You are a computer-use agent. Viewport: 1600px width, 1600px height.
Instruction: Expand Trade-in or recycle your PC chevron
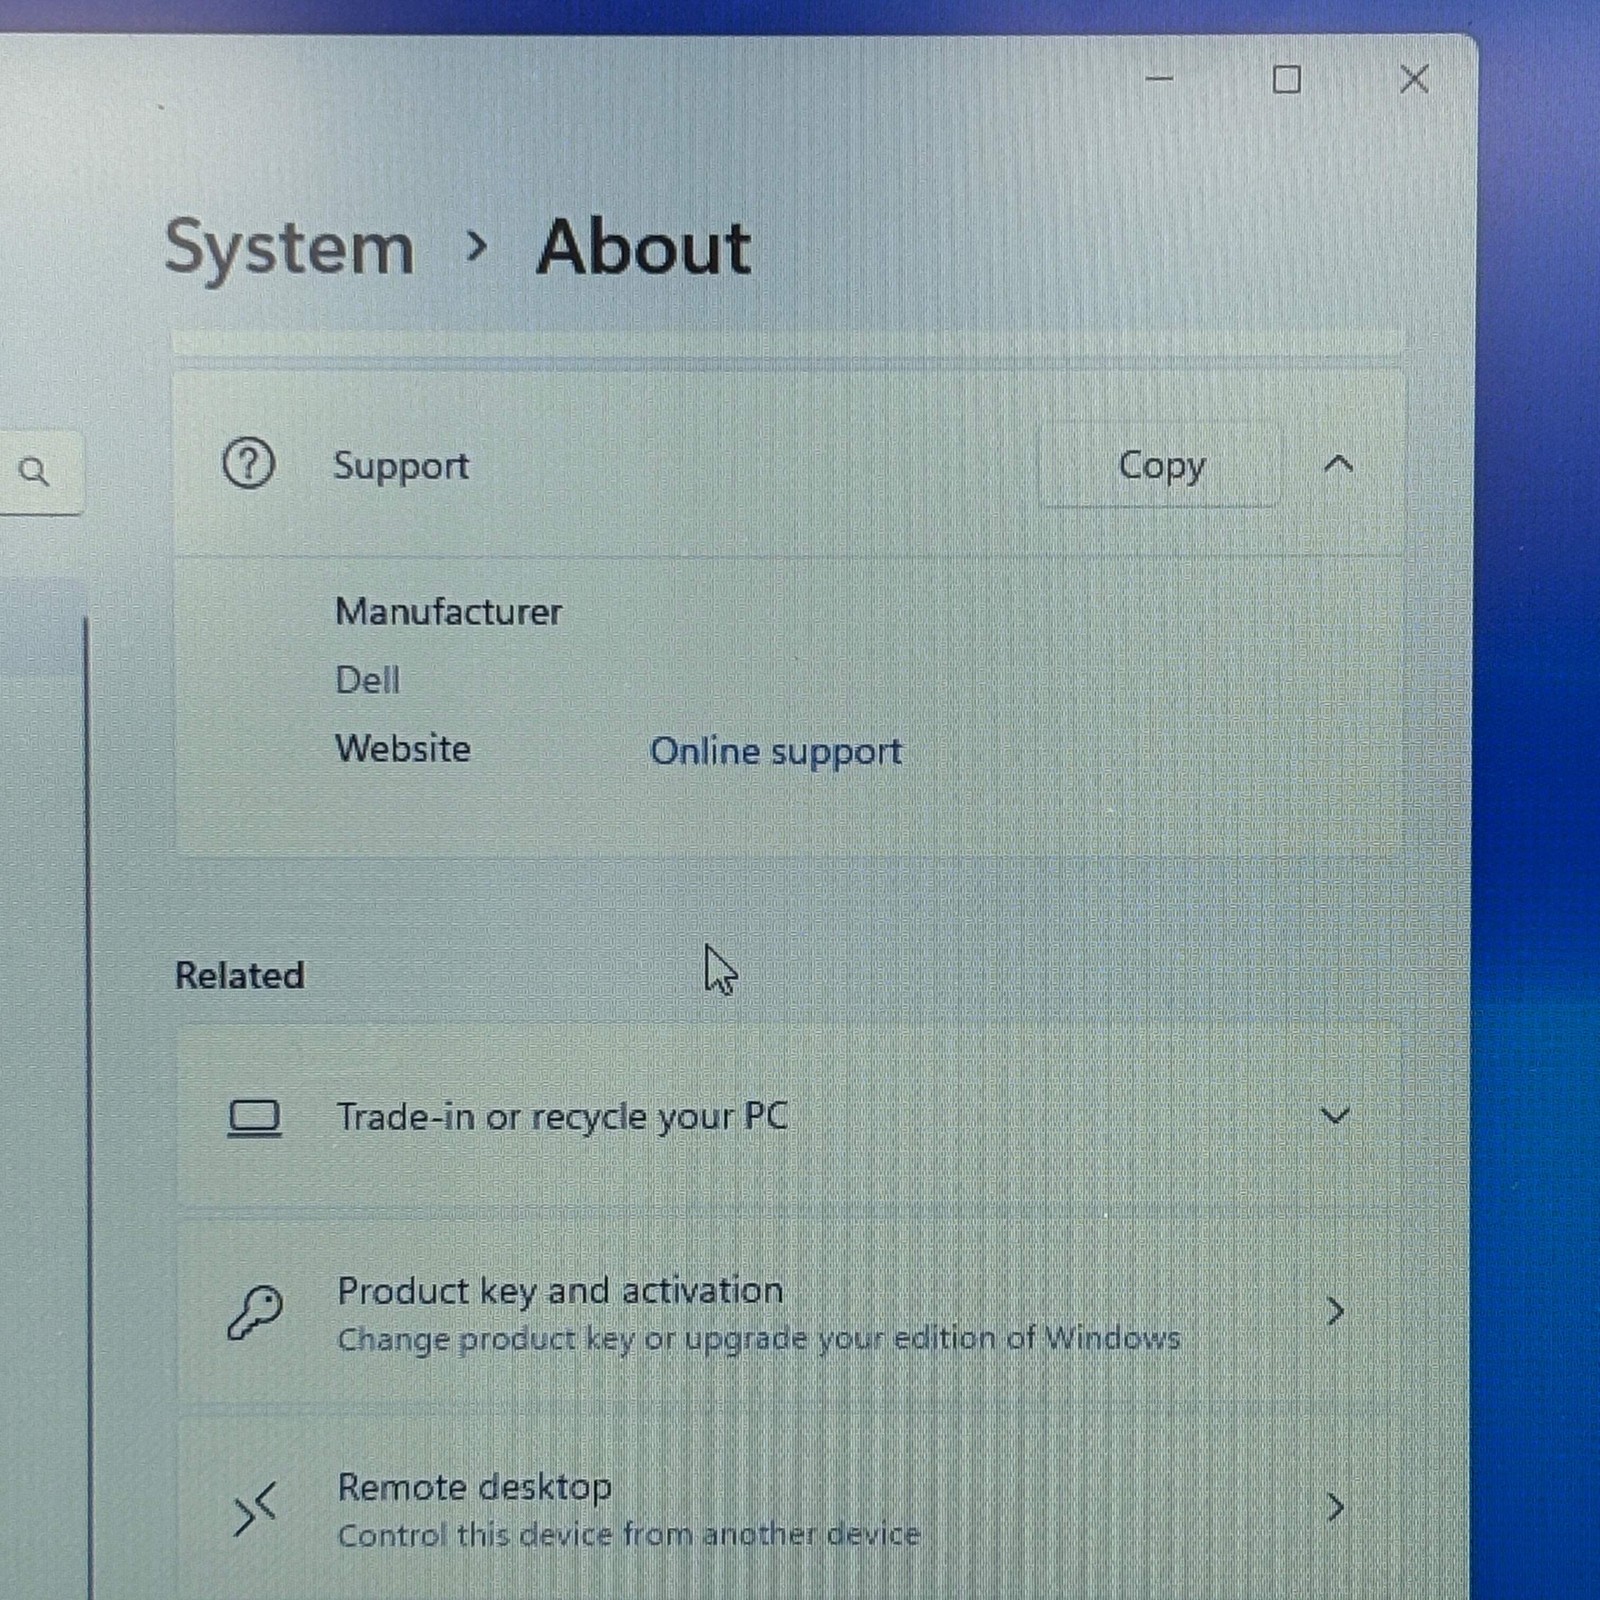tap(1335, 1116)
